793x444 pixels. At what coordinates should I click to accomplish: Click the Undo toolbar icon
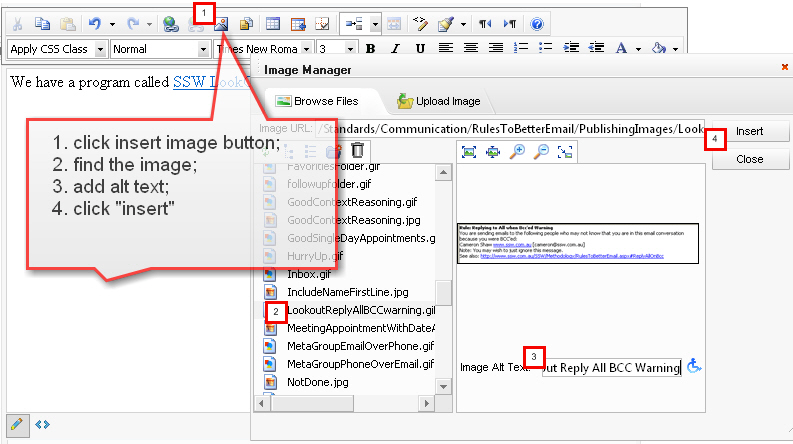(93, 23)
